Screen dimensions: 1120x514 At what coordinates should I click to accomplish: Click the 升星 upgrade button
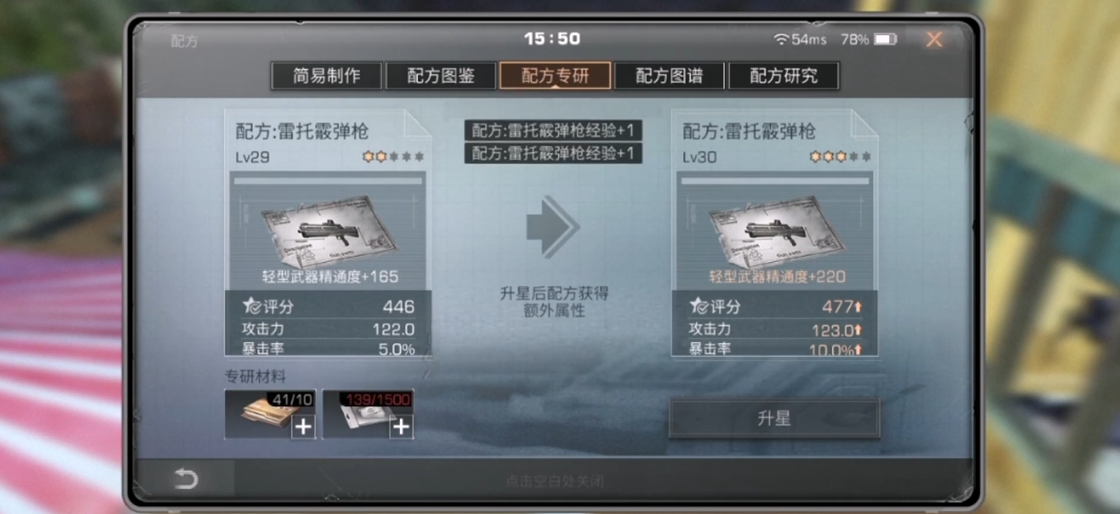pos(774,418)
